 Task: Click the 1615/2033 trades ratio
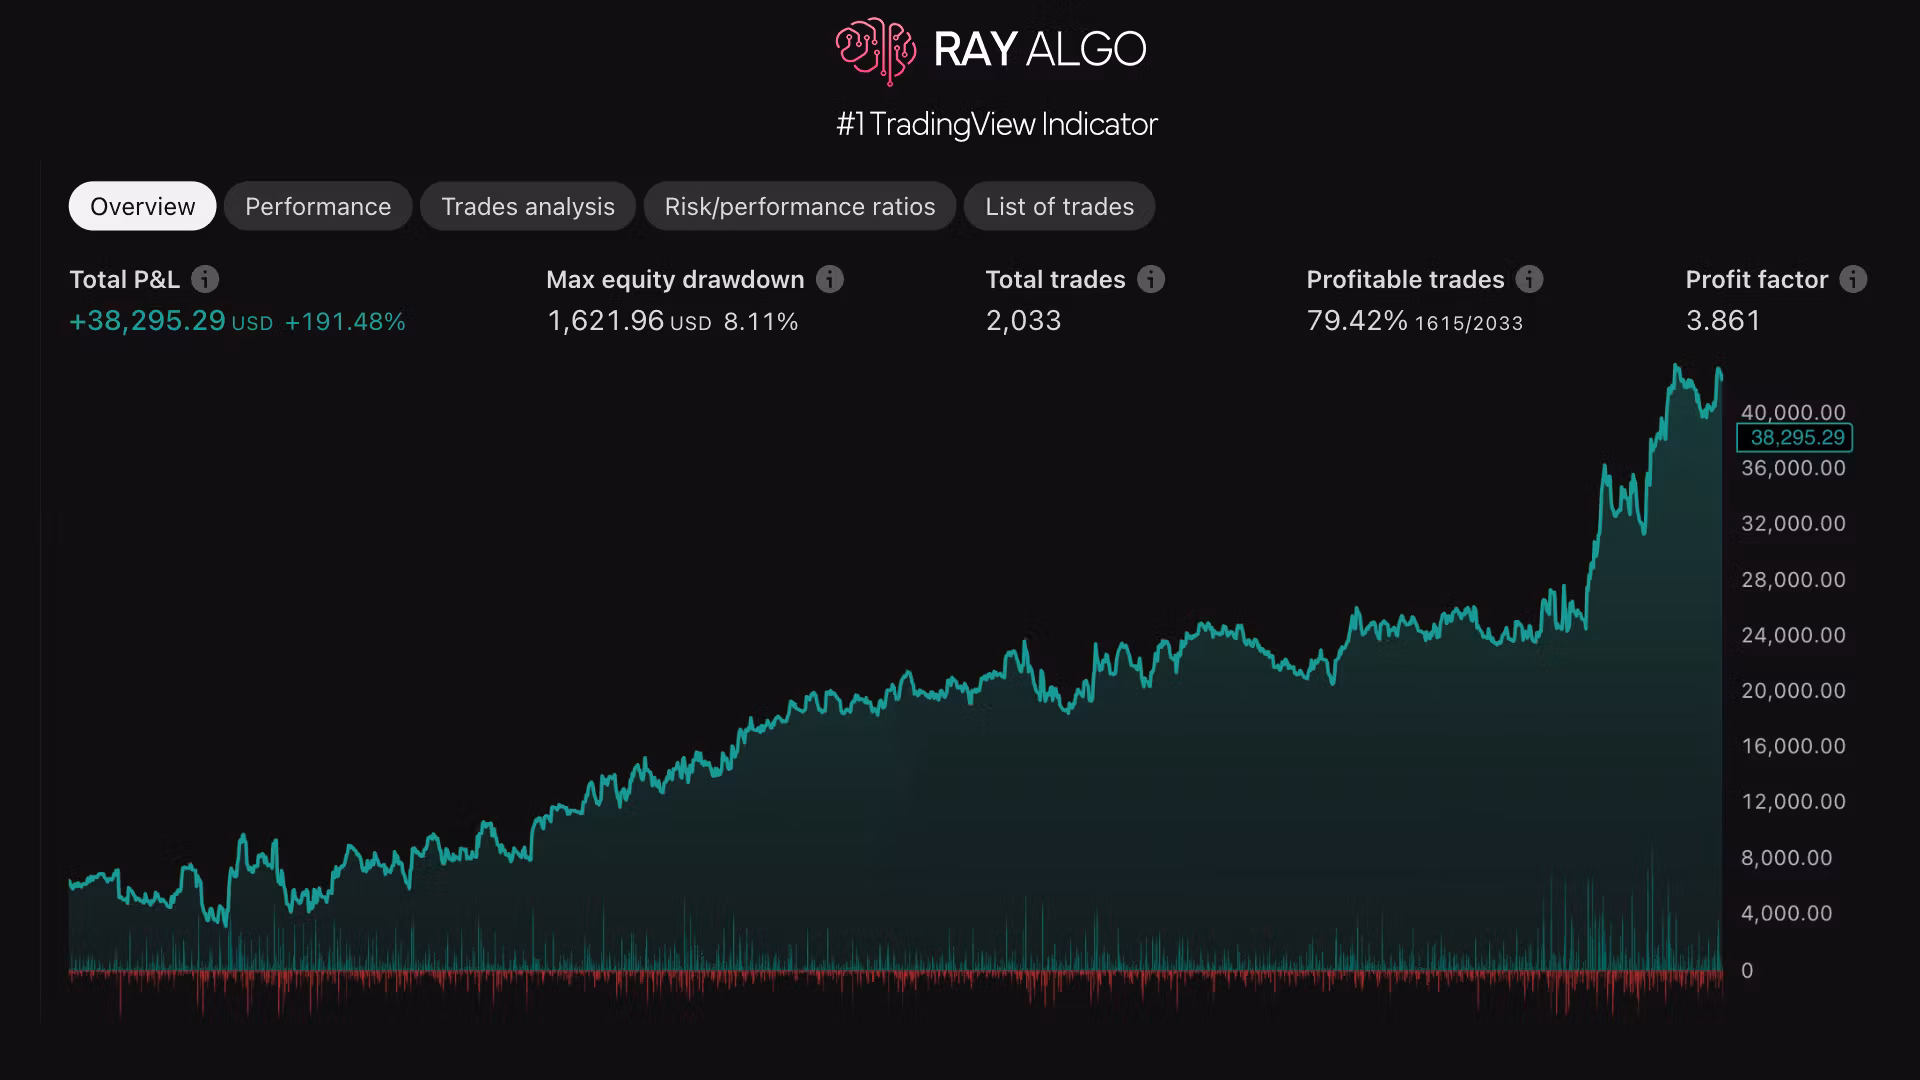(1469, 323)
